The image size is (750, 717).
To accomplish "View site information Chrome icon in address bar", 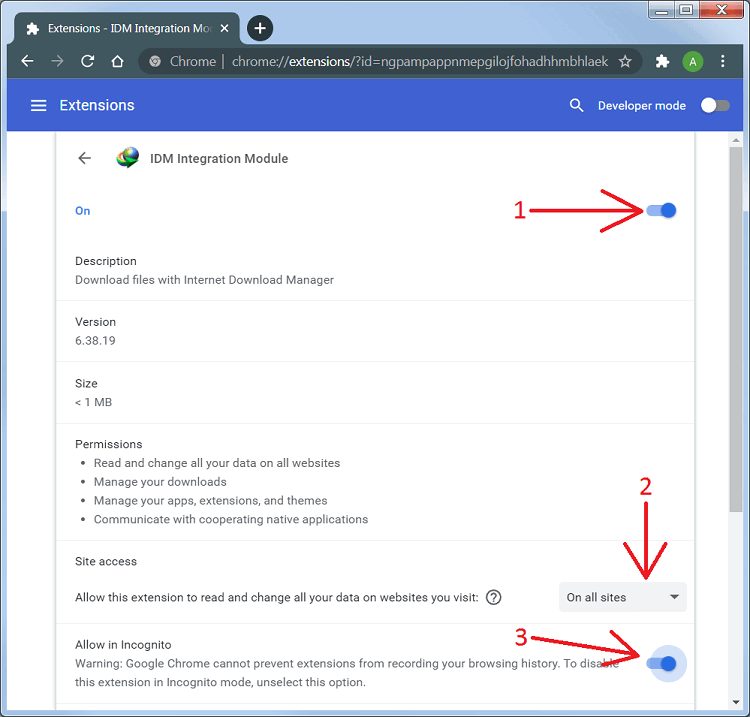I will 155,61.
